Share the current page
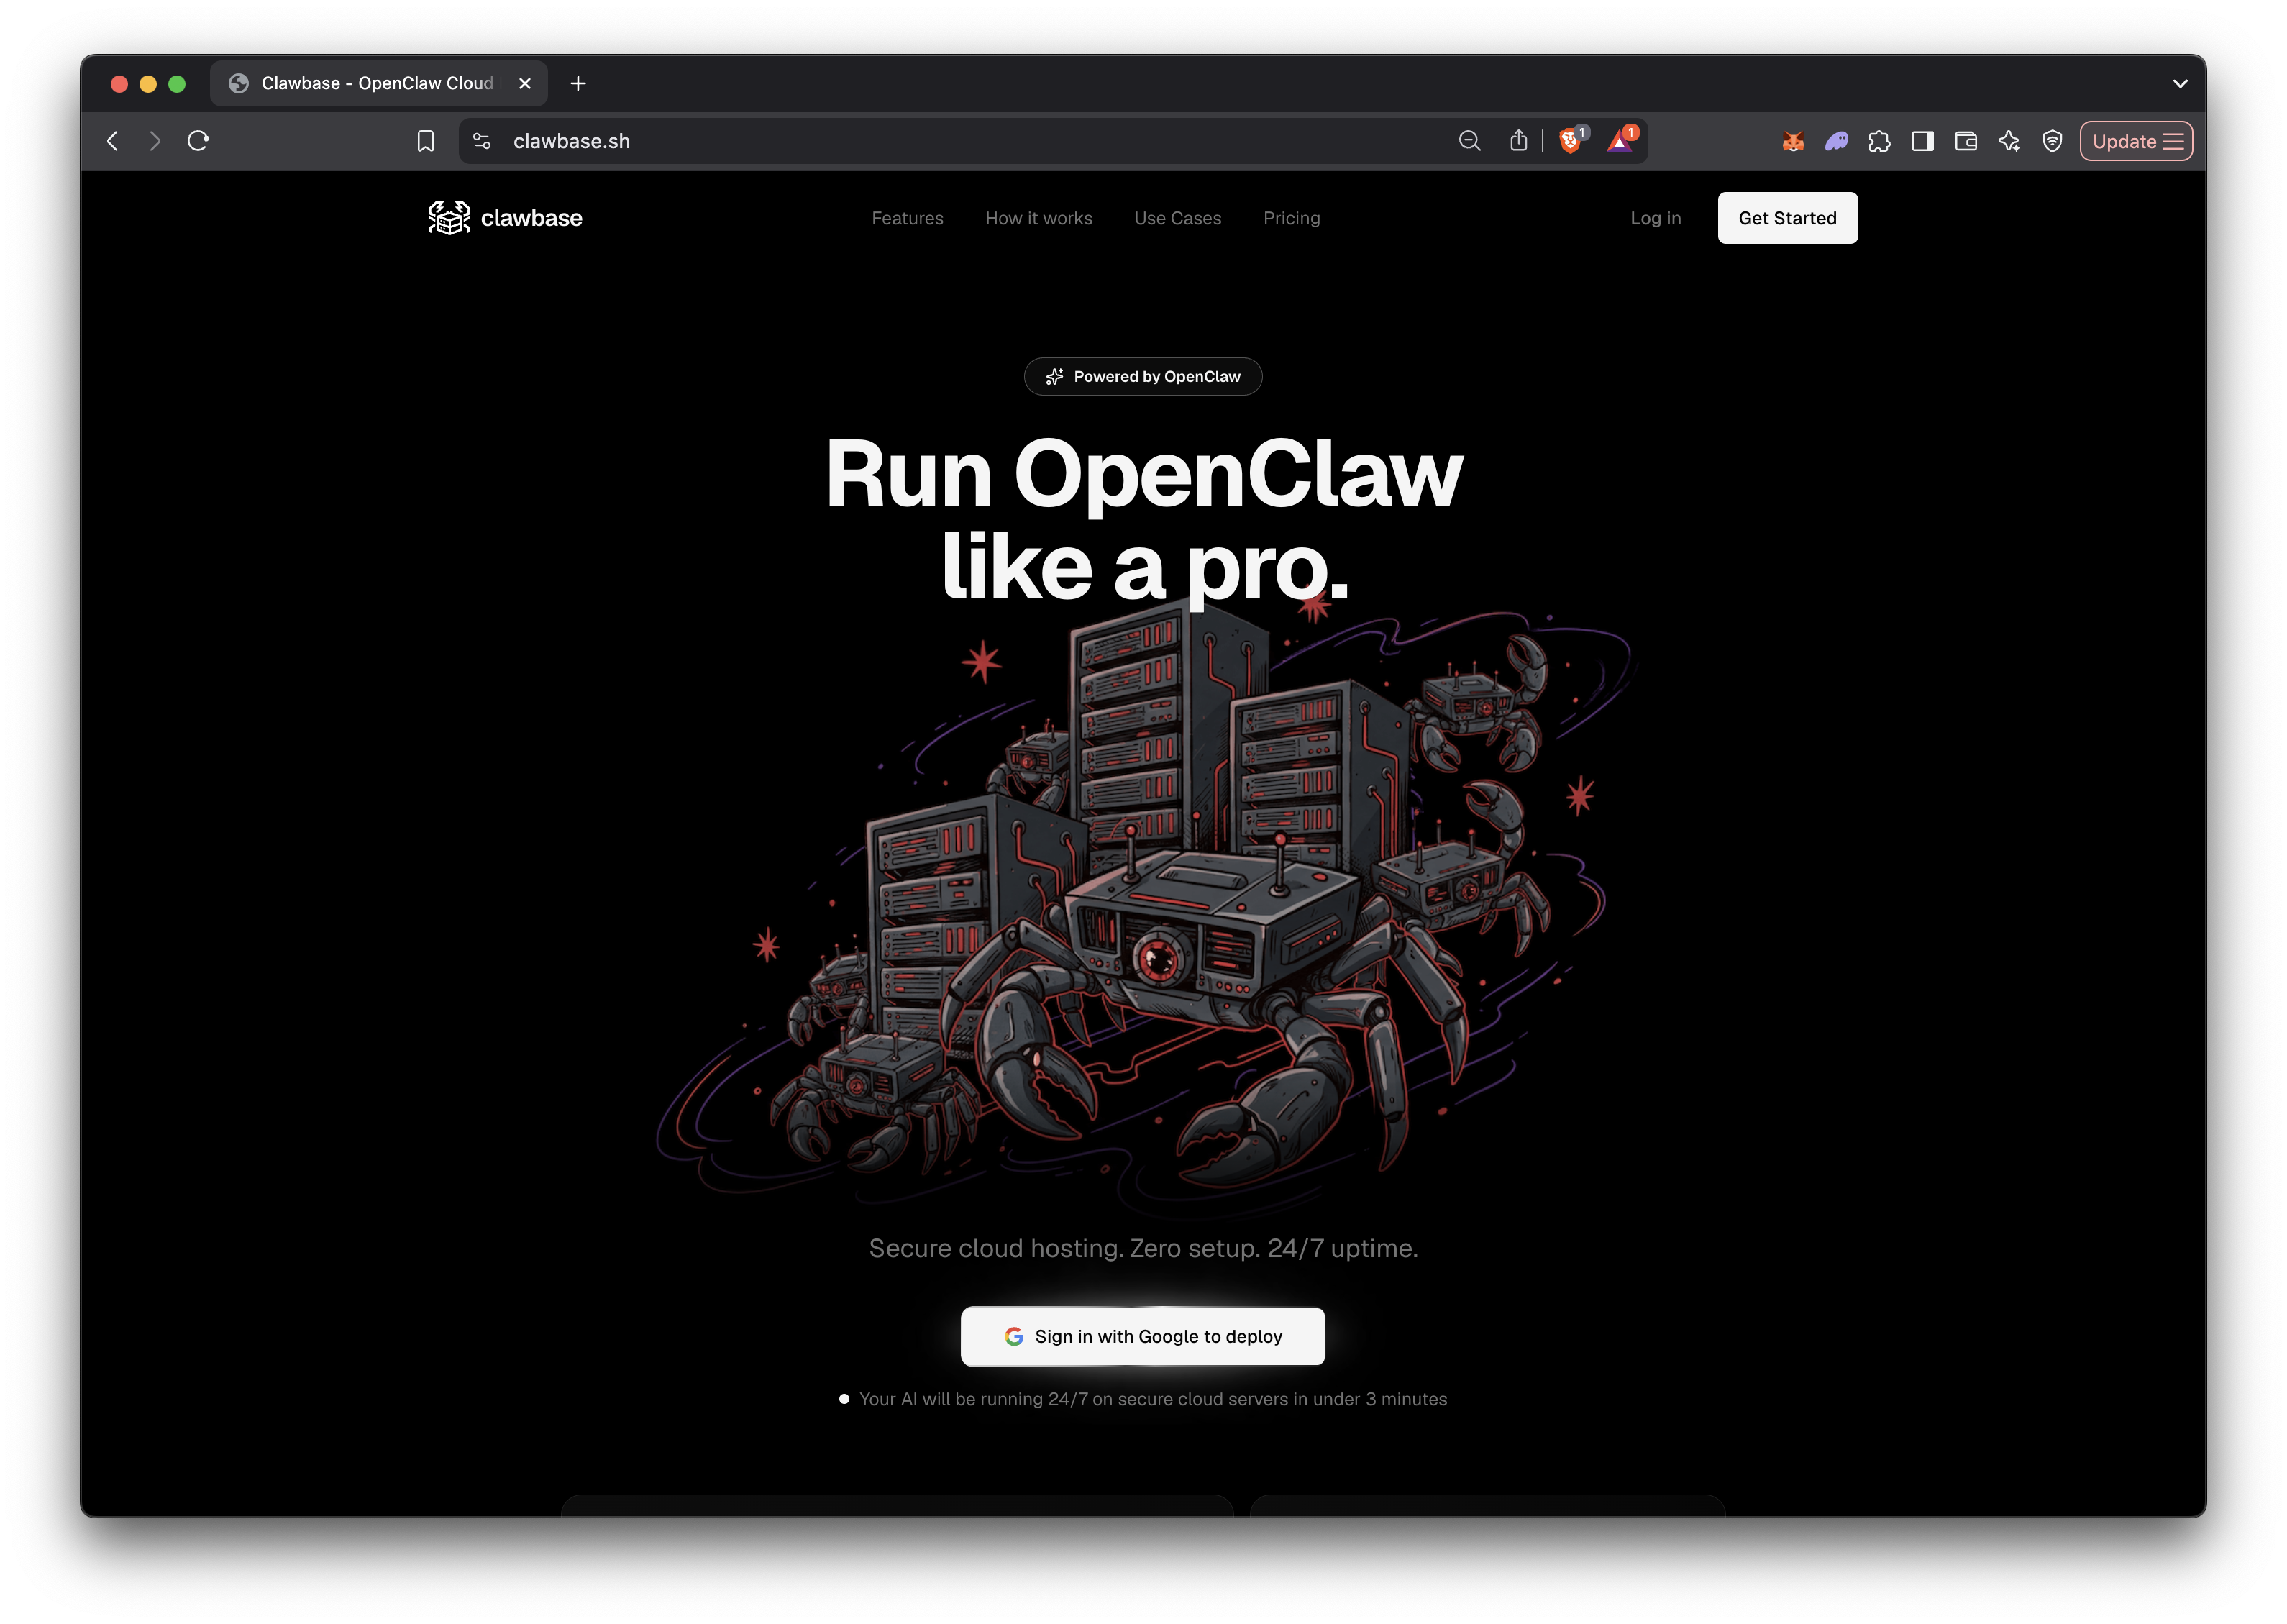 pos(1519,141)
